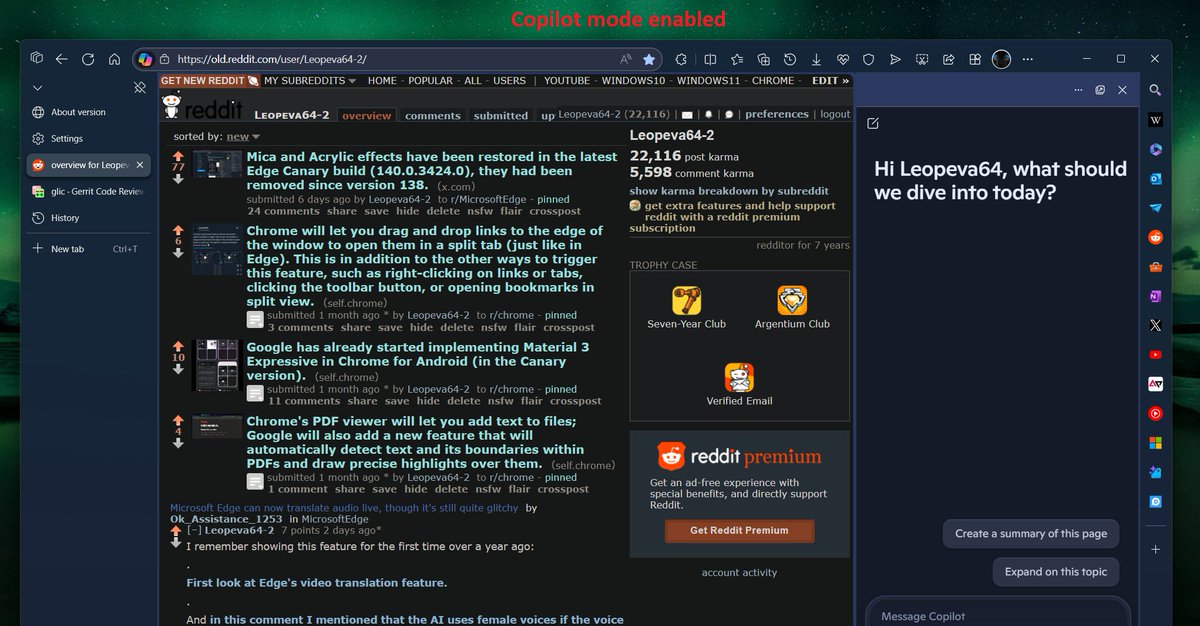Switch to the submitted profile tab
The image size is (1200, 626).
click(x=501, y=115)
